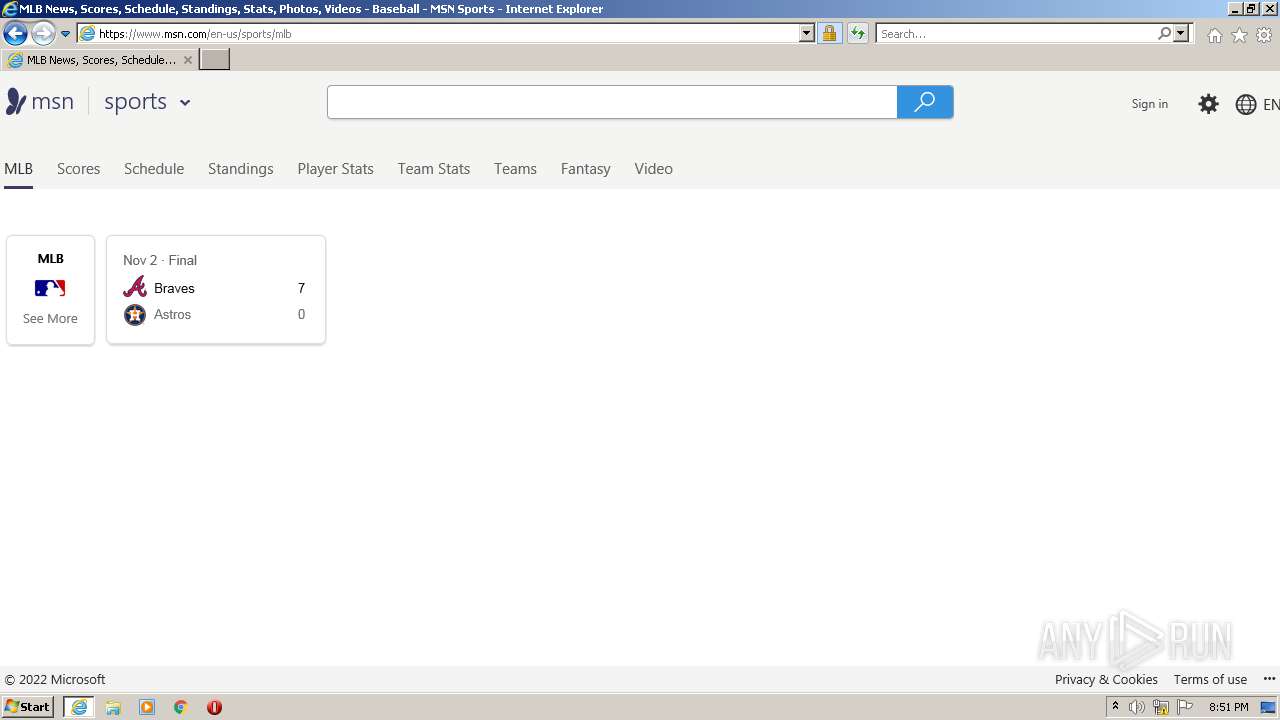Click the language globe icon
The image size is (1280, 720).
[1245, 104]
